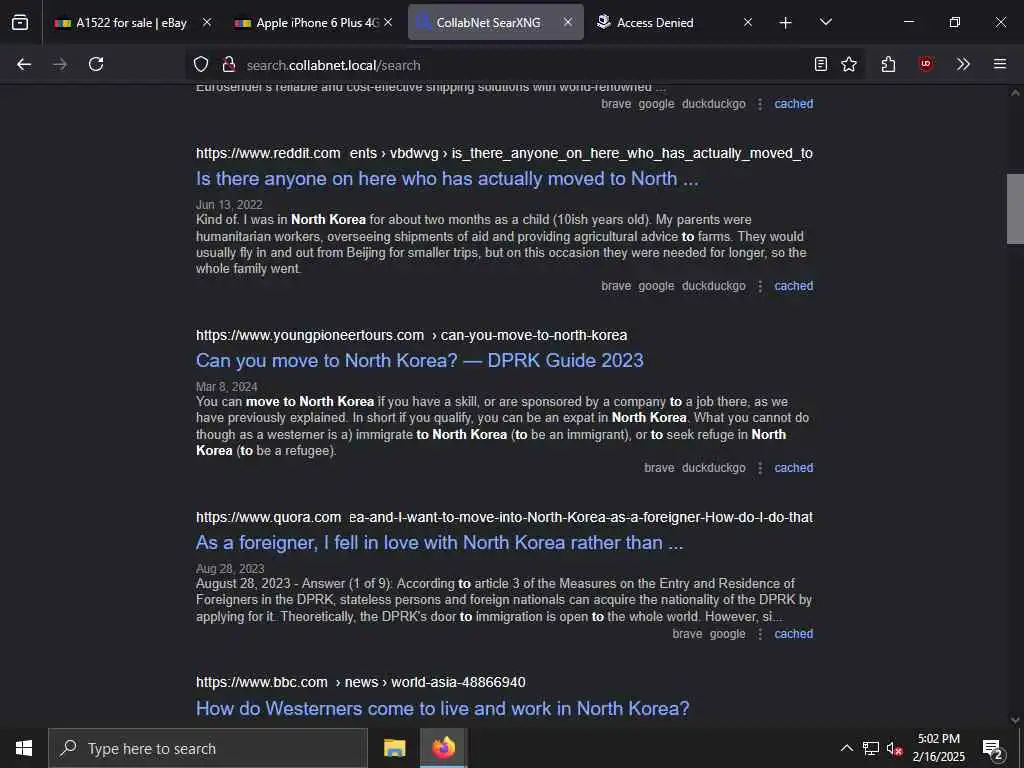This screenshot has height=768, width=1024.
Task: Switch to the Access Denied tab
Action: (655, 23)
